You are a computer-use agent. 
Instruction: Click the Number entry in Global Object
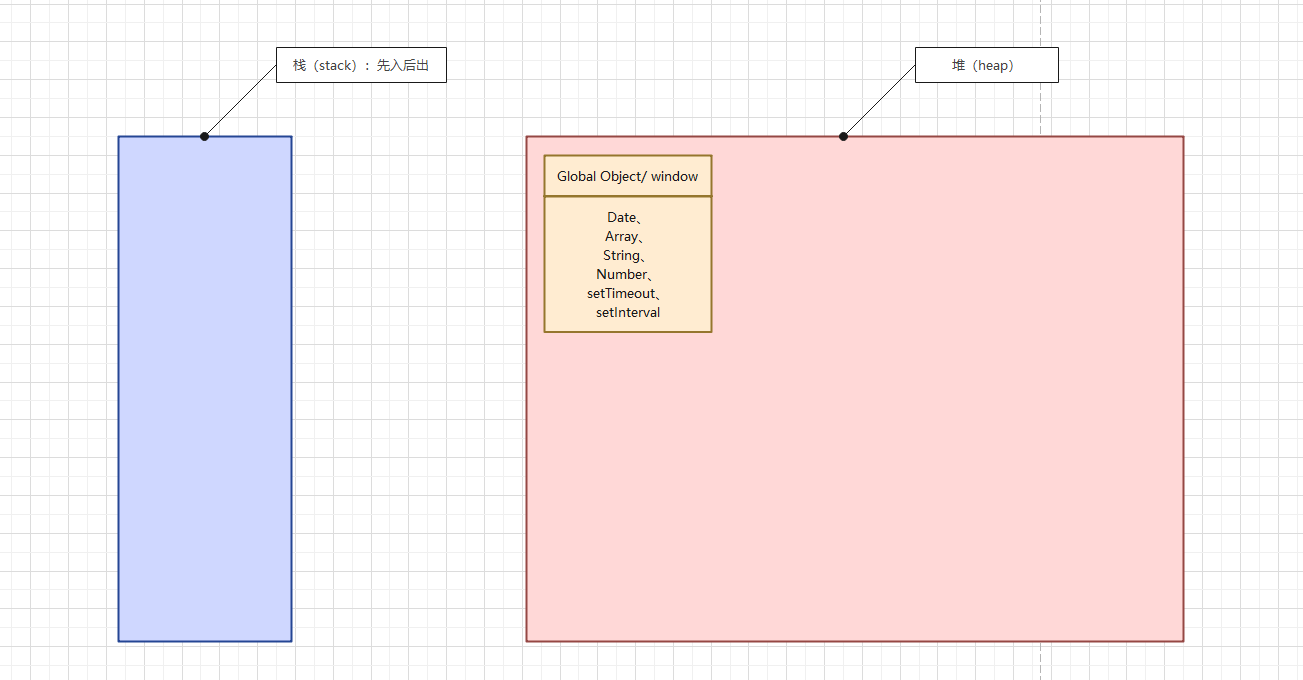(622, 274)
